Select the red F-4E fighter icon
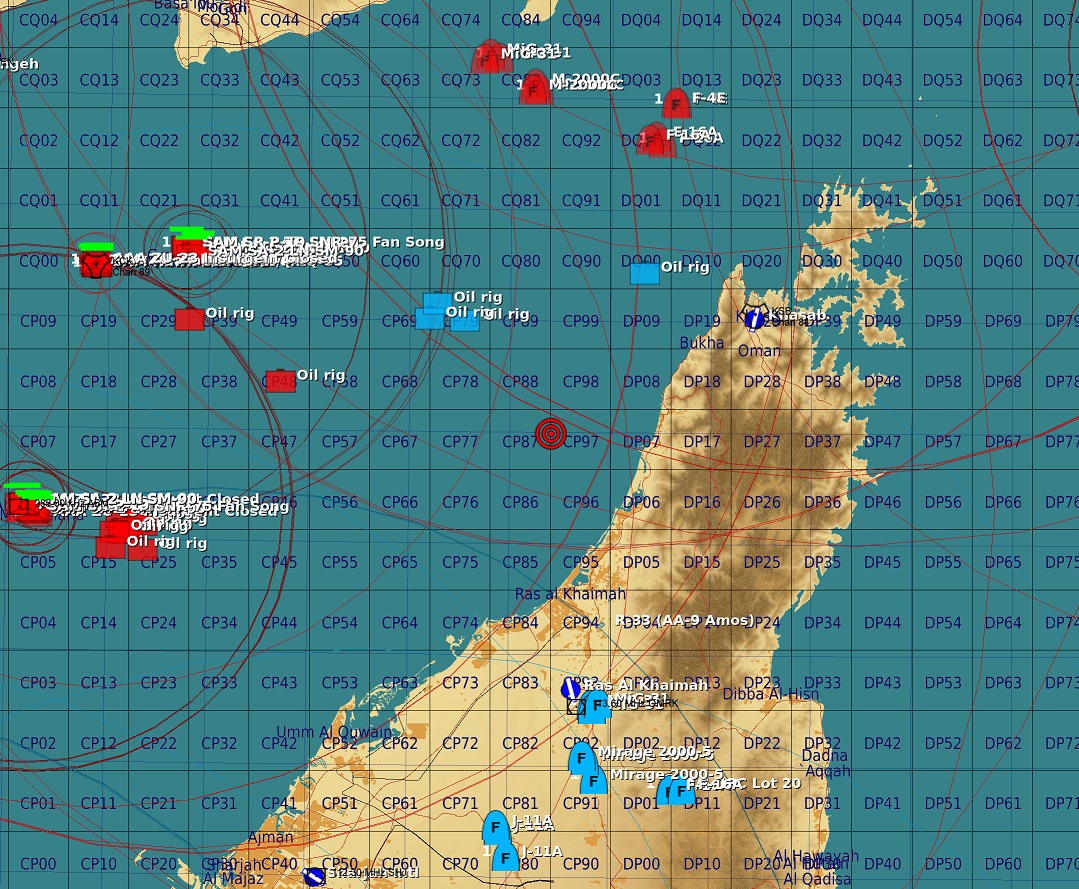1079x889 pixels. pos(676,102)
